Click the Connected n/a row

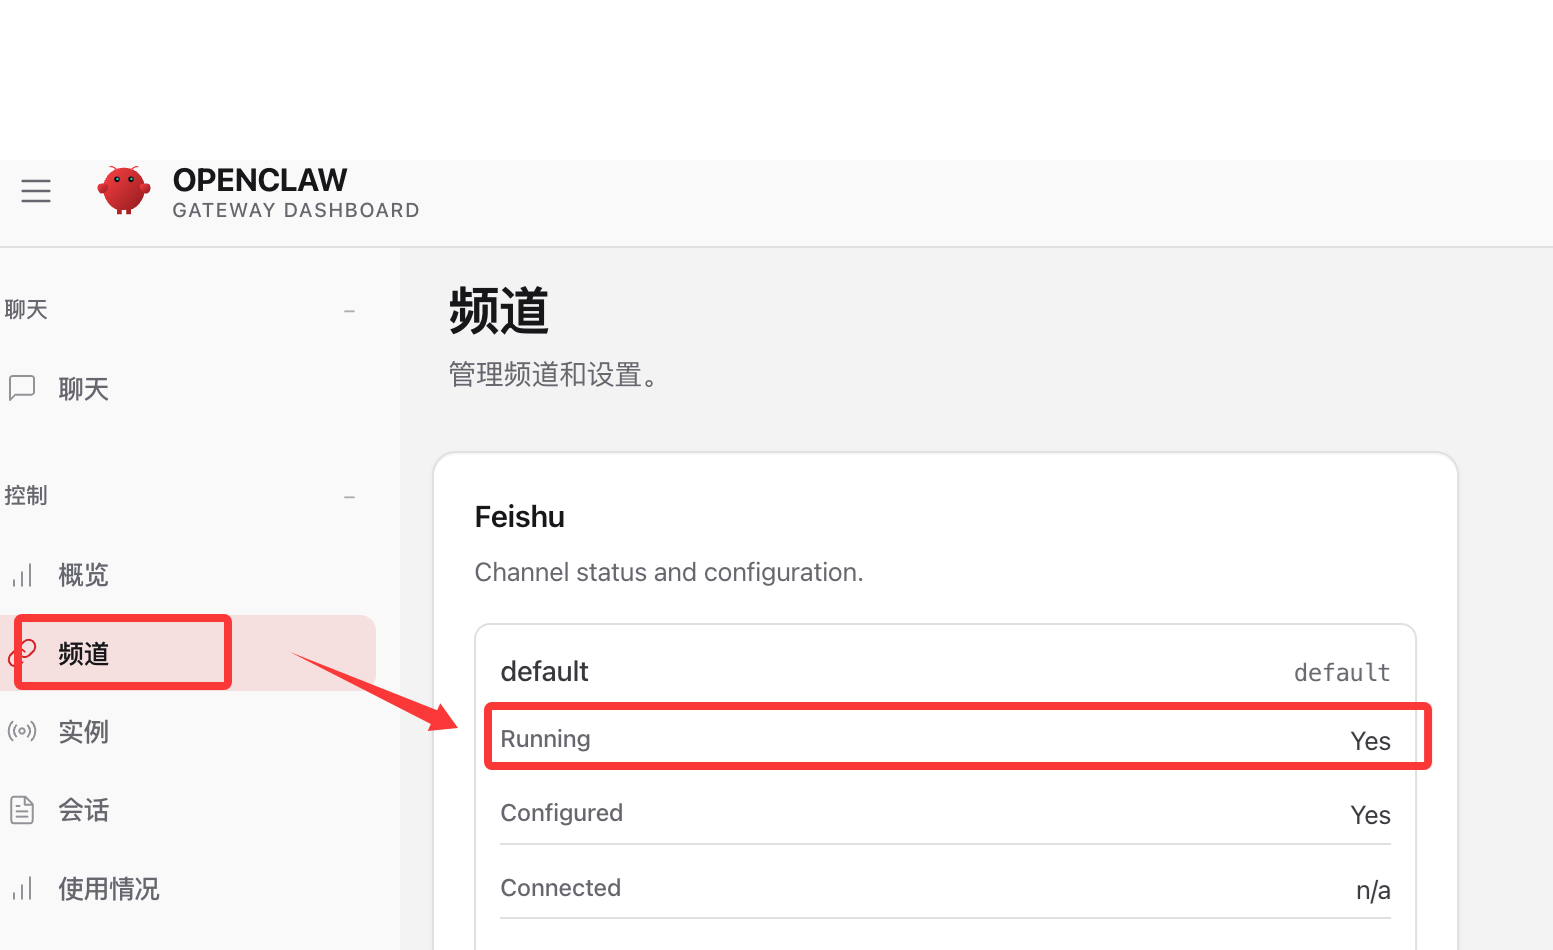tap(945, 888)
